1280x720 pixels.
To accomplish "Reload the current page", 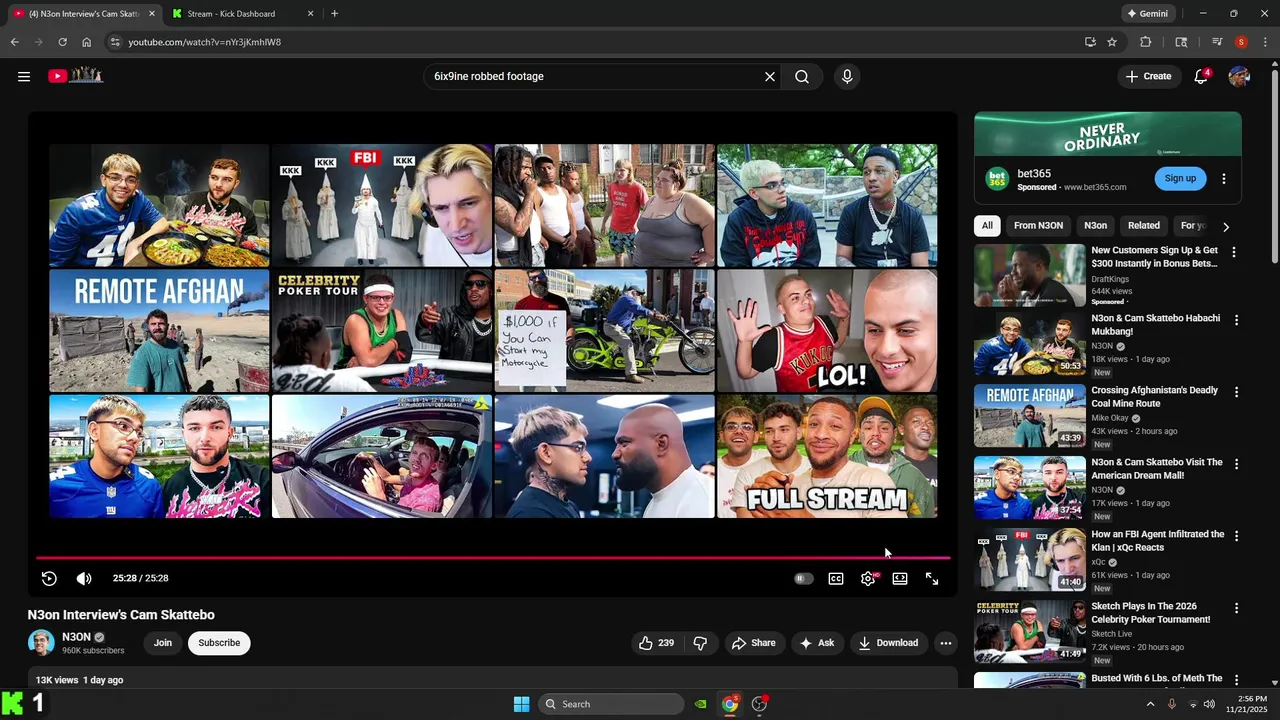I will (x=62, y=42).
